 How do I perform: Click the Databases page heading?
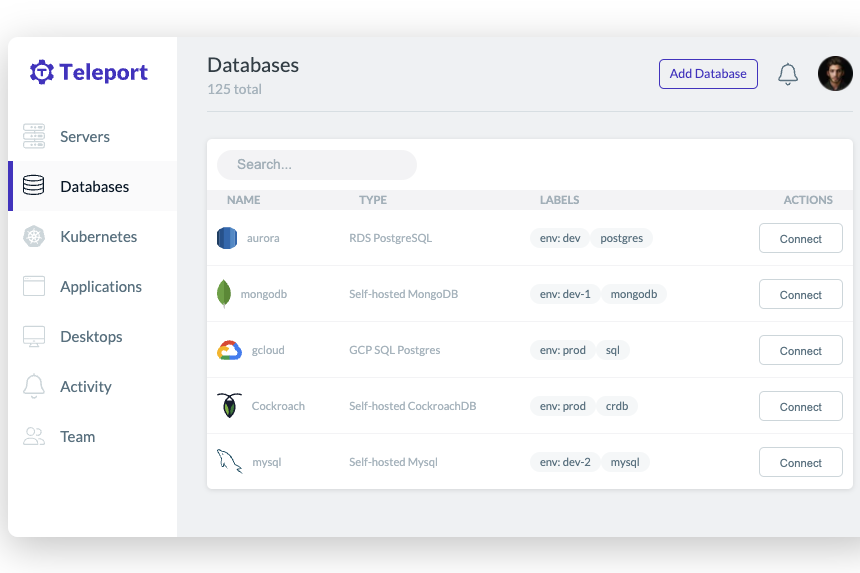point(253,65)
